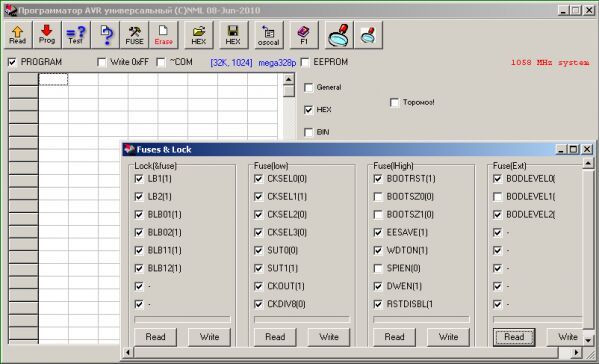Viewport: 599px width, 364px height.
Task: Save HEX file using floppy icon
Action: 233,35
